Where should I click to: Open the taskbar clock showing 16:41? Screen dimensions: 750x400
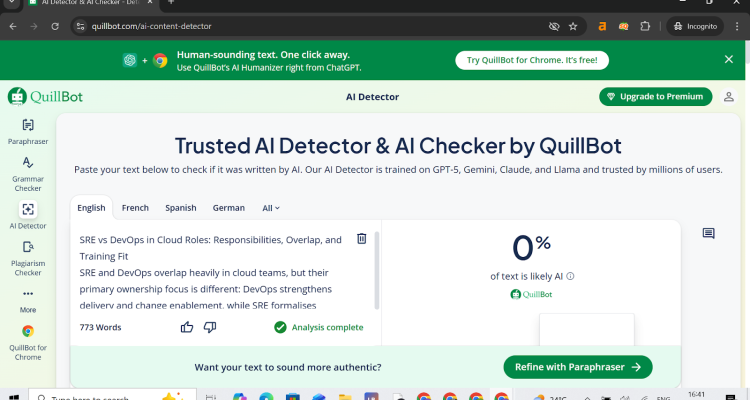696,395
